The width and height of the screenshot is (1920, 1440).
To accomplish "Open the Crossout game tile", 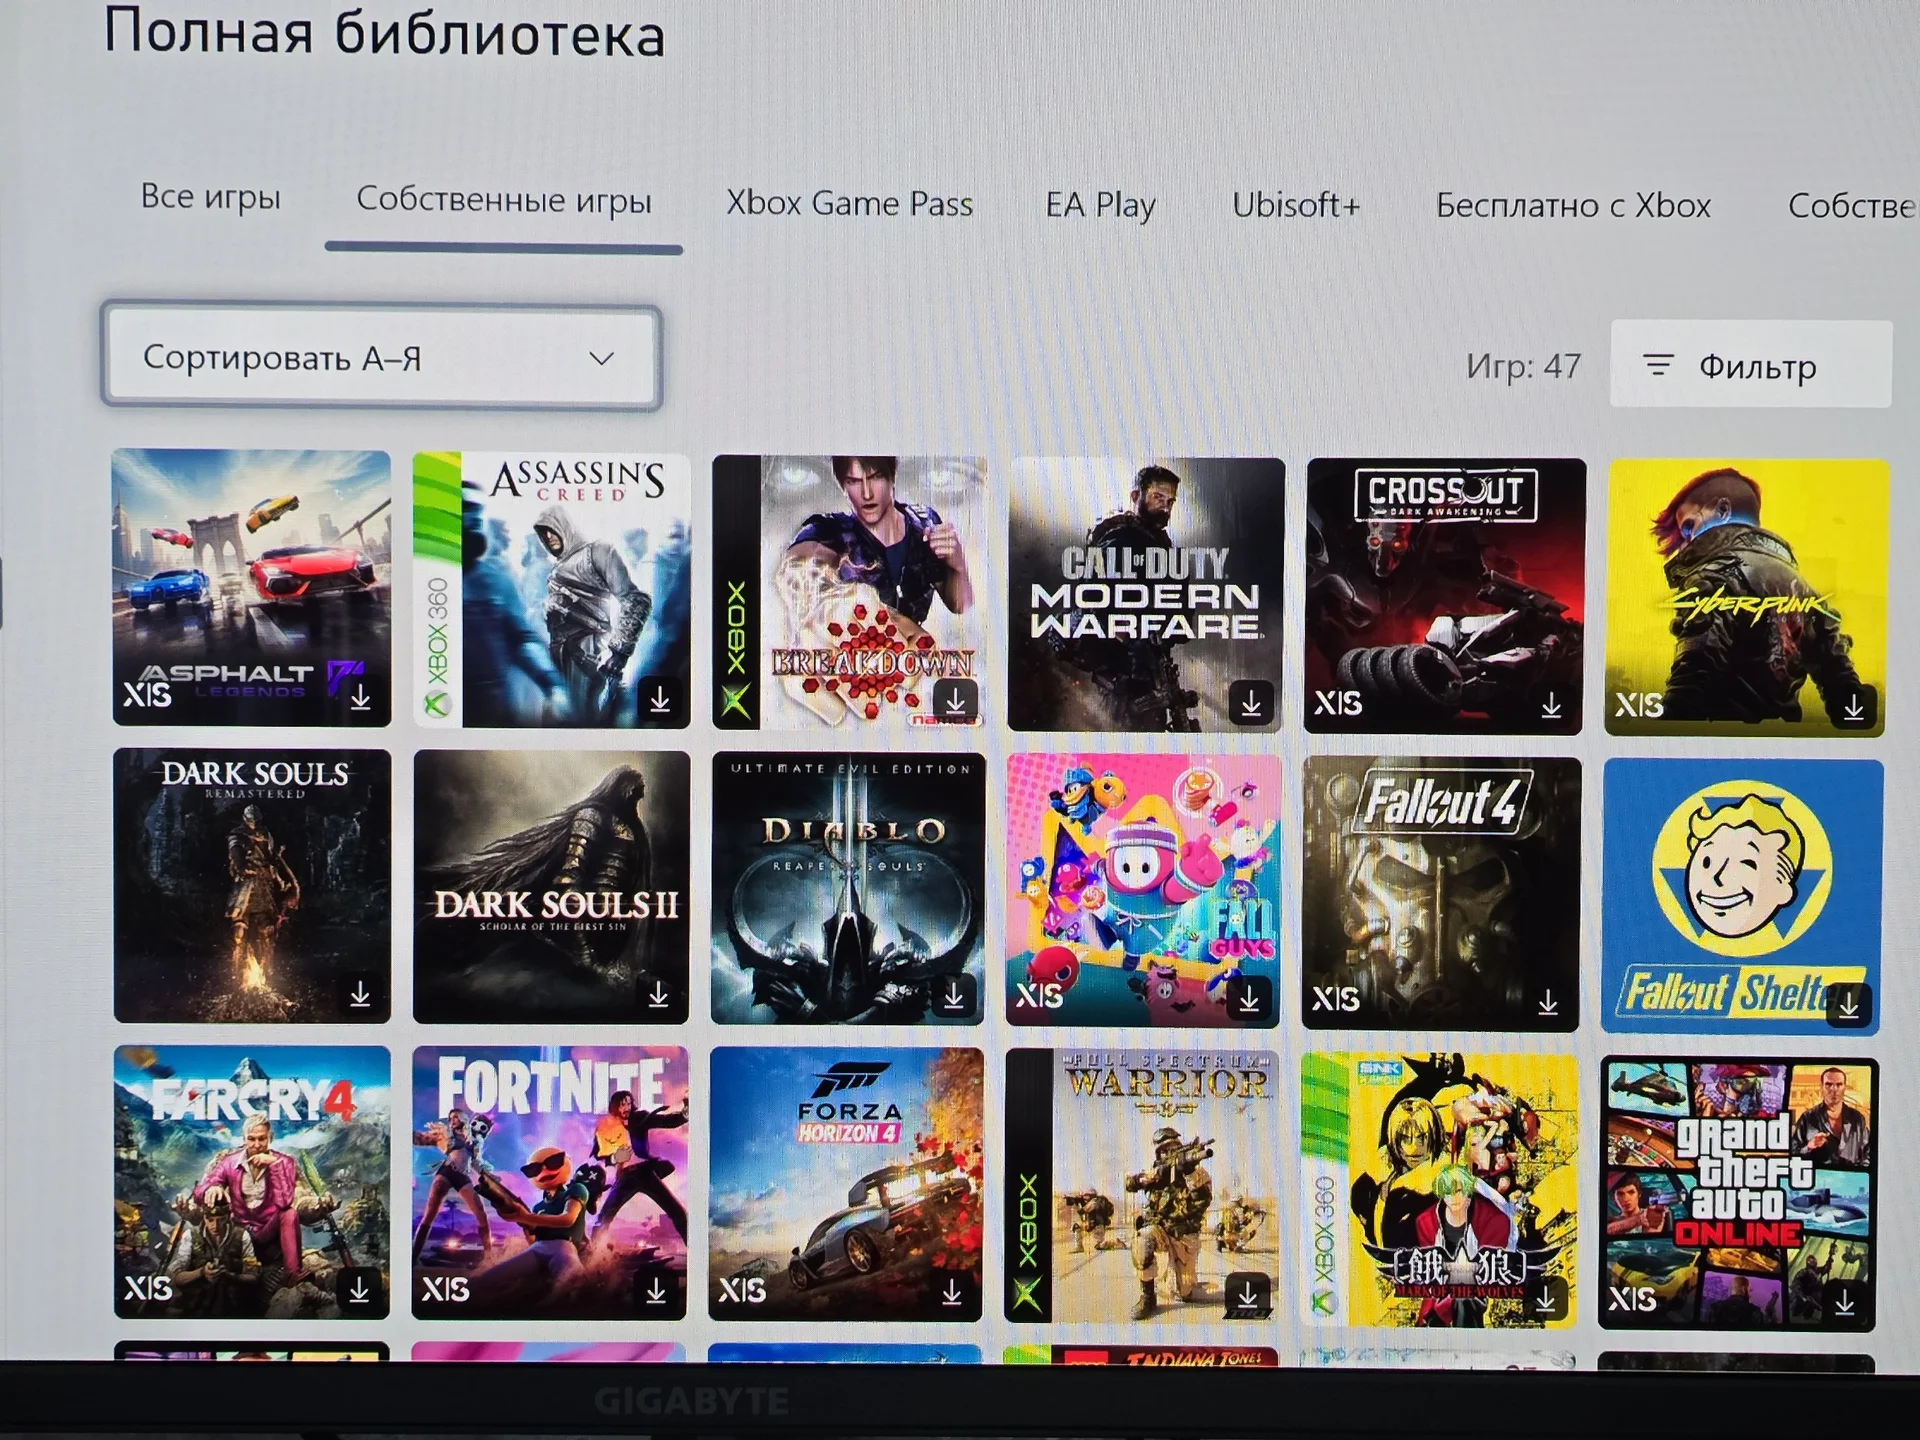I will tap(1445, 596).
